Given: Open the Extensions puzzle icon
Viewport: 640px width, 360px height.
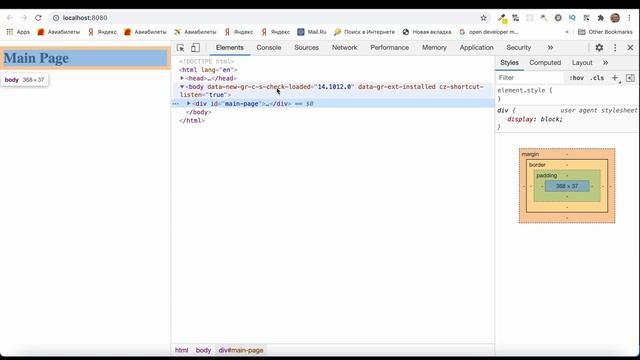Looking at the screenshot, I should 600,18.
